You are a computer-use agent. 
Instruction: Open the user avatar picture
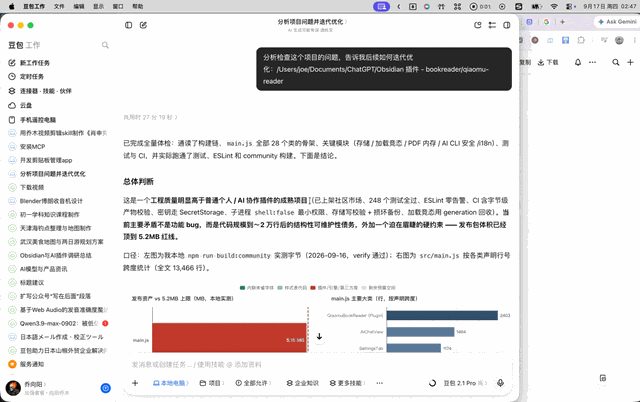(x=13, y=388)
